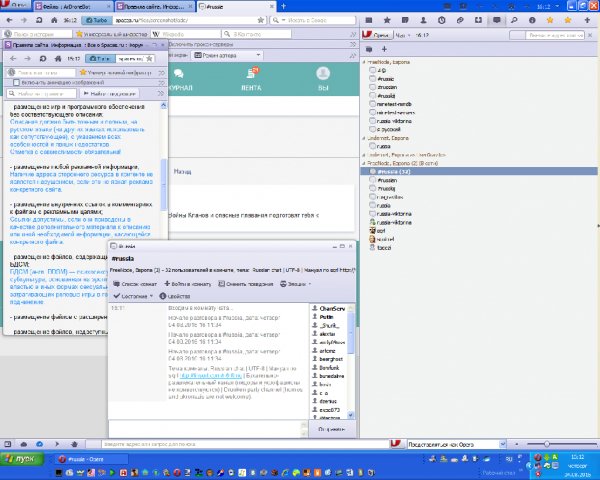600x480 pixels.
Task: Open the Links chain panel icon
Action: click(x=460, y=20)
